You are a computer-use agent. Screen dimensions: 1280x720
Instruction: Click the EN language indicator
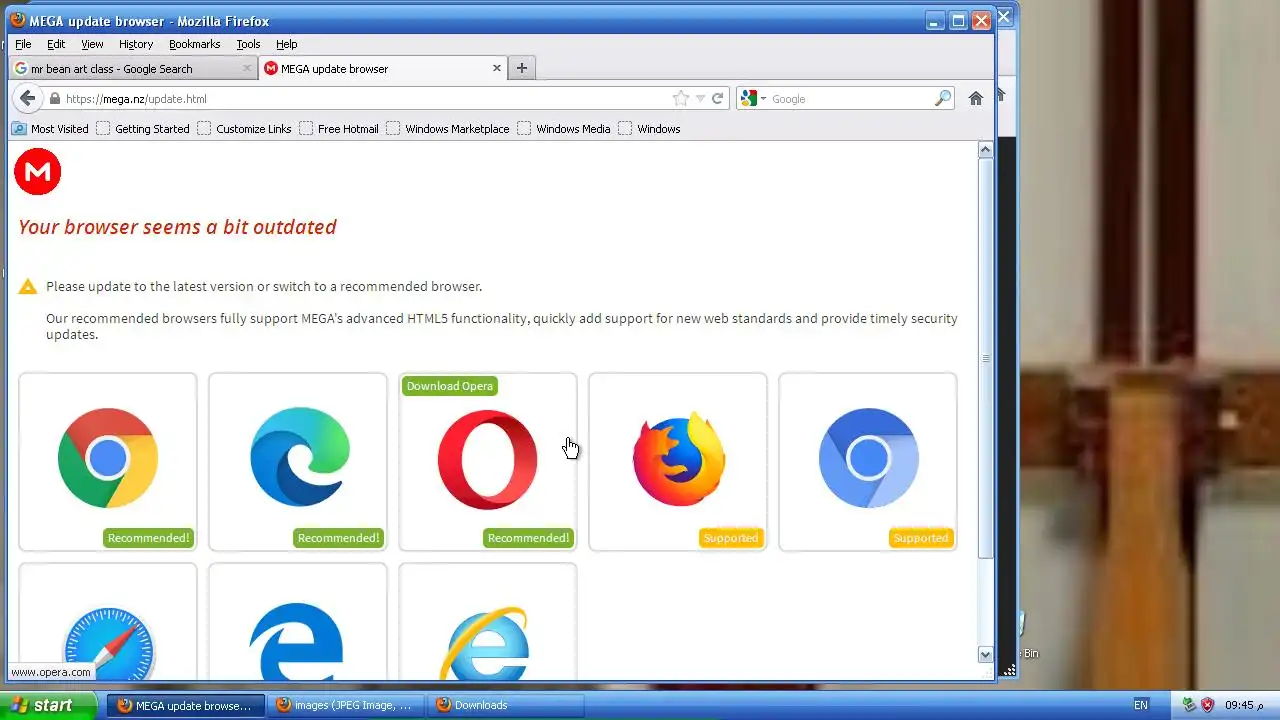(1141, 705)
